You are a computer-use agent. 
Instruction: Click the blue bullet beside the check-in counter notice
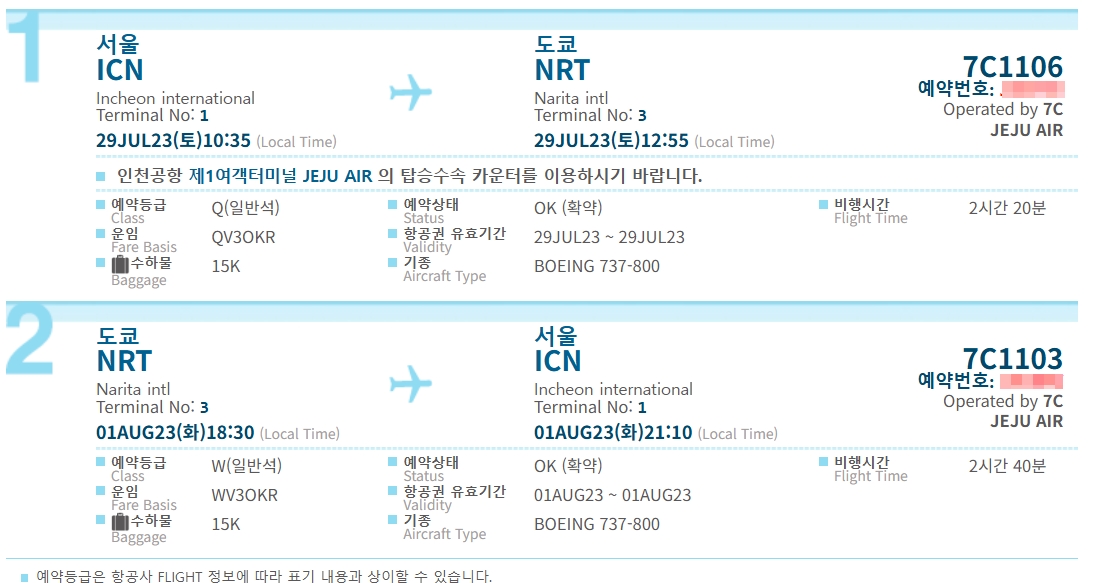(x=100, y=176)
